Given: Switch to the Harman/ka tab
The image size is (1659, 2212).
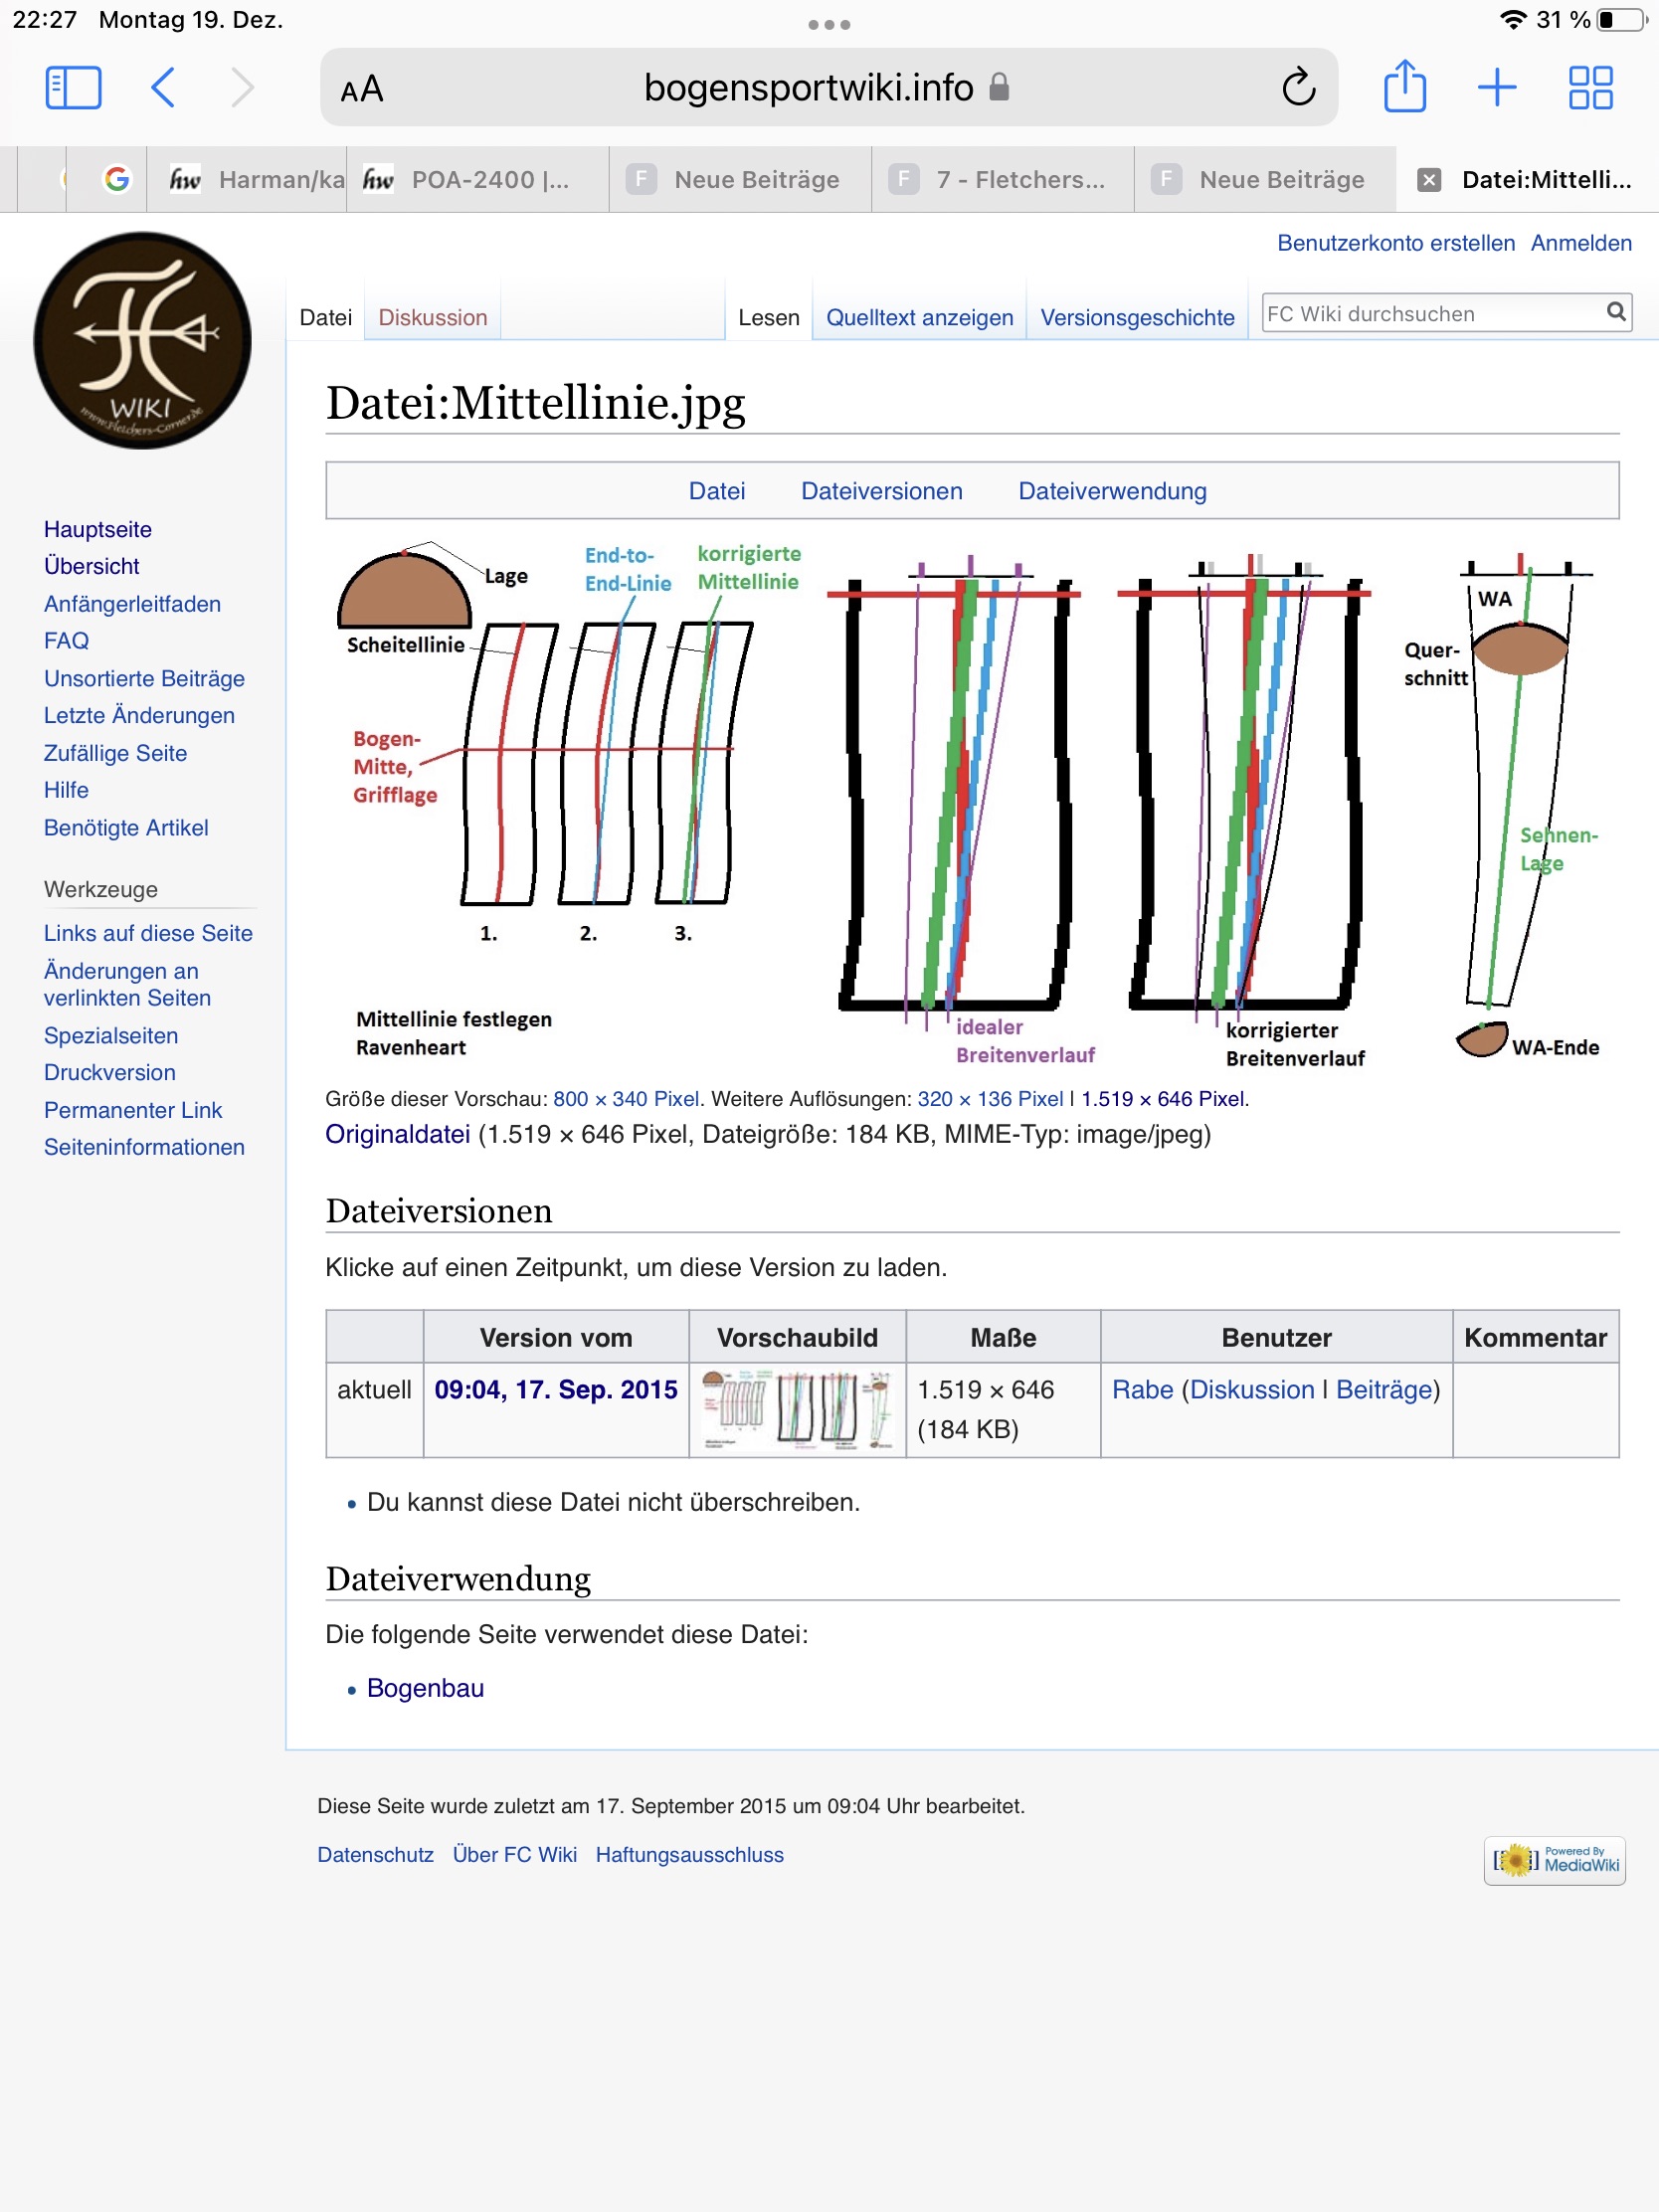Looking at the screenshot, I should tap(247, 179).
